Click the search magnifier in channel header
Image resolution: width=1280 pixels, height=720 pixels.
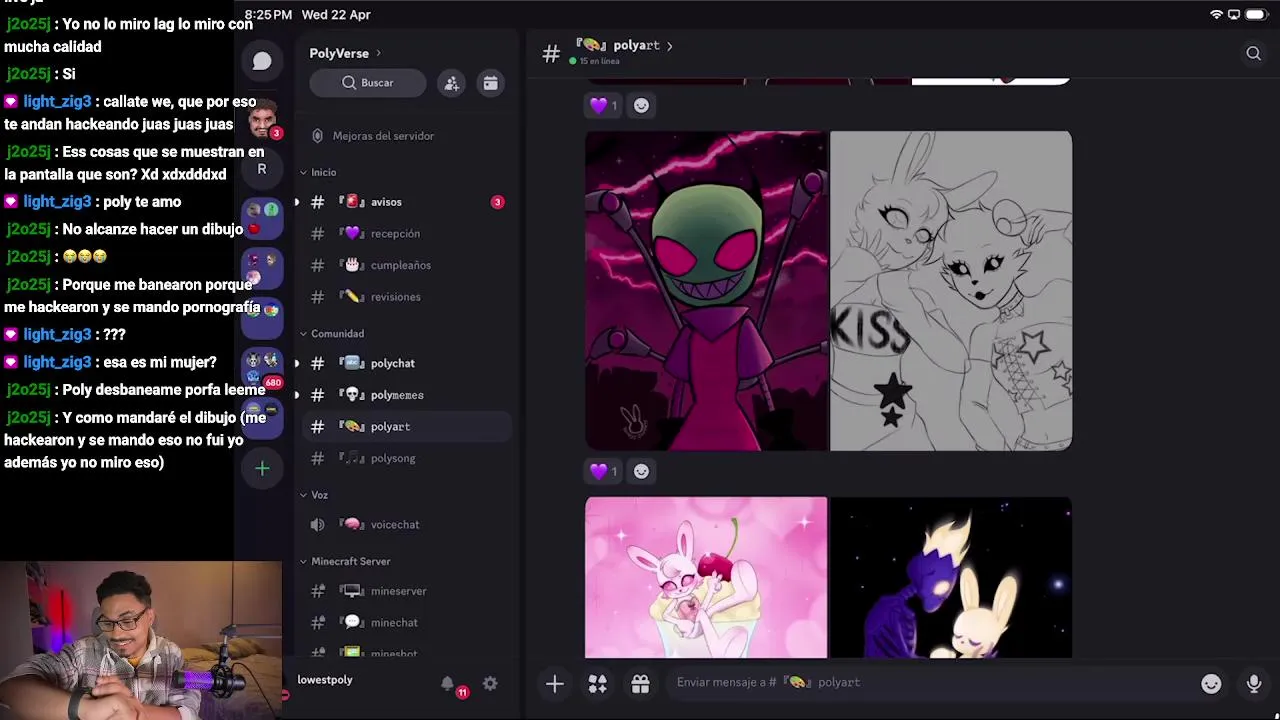(1253, 54)
